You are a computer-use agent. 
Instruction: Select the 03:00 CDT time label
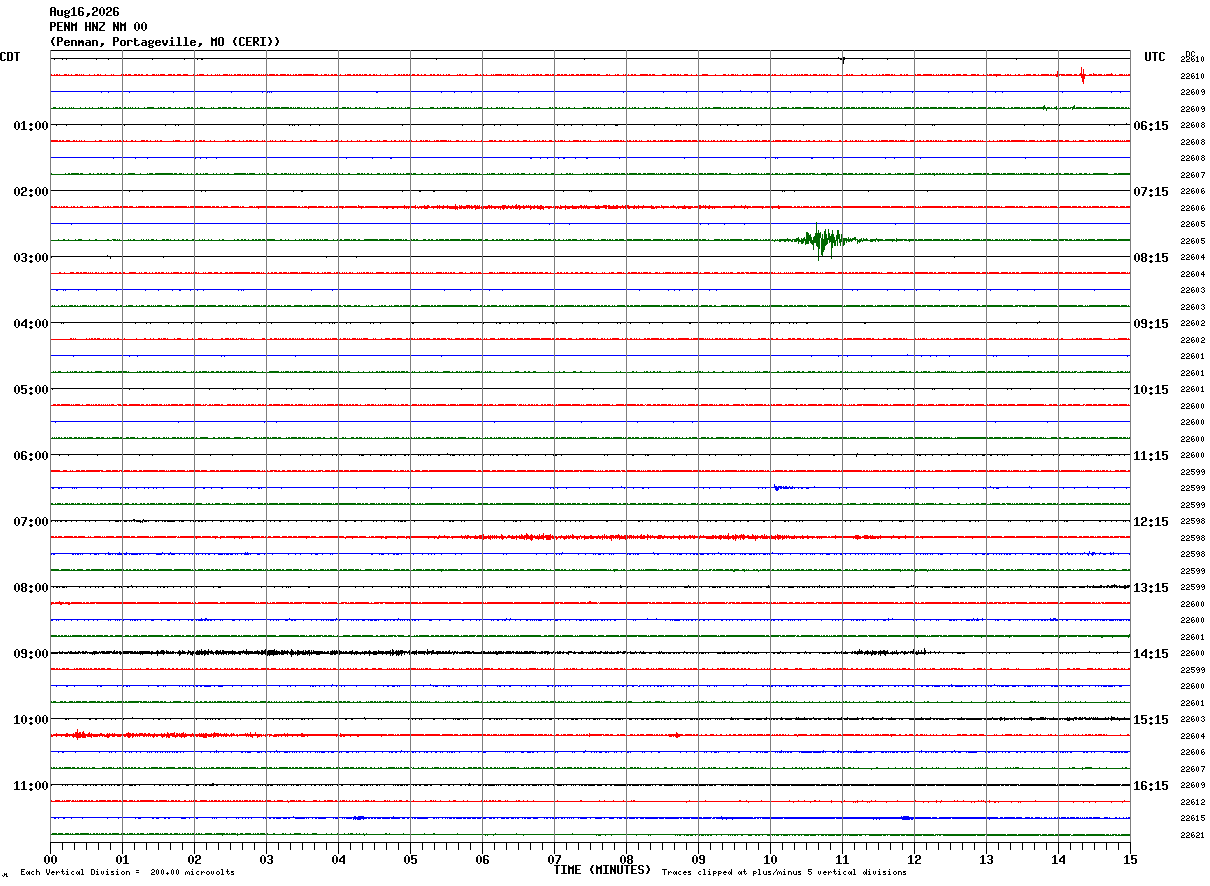(31, 258)
